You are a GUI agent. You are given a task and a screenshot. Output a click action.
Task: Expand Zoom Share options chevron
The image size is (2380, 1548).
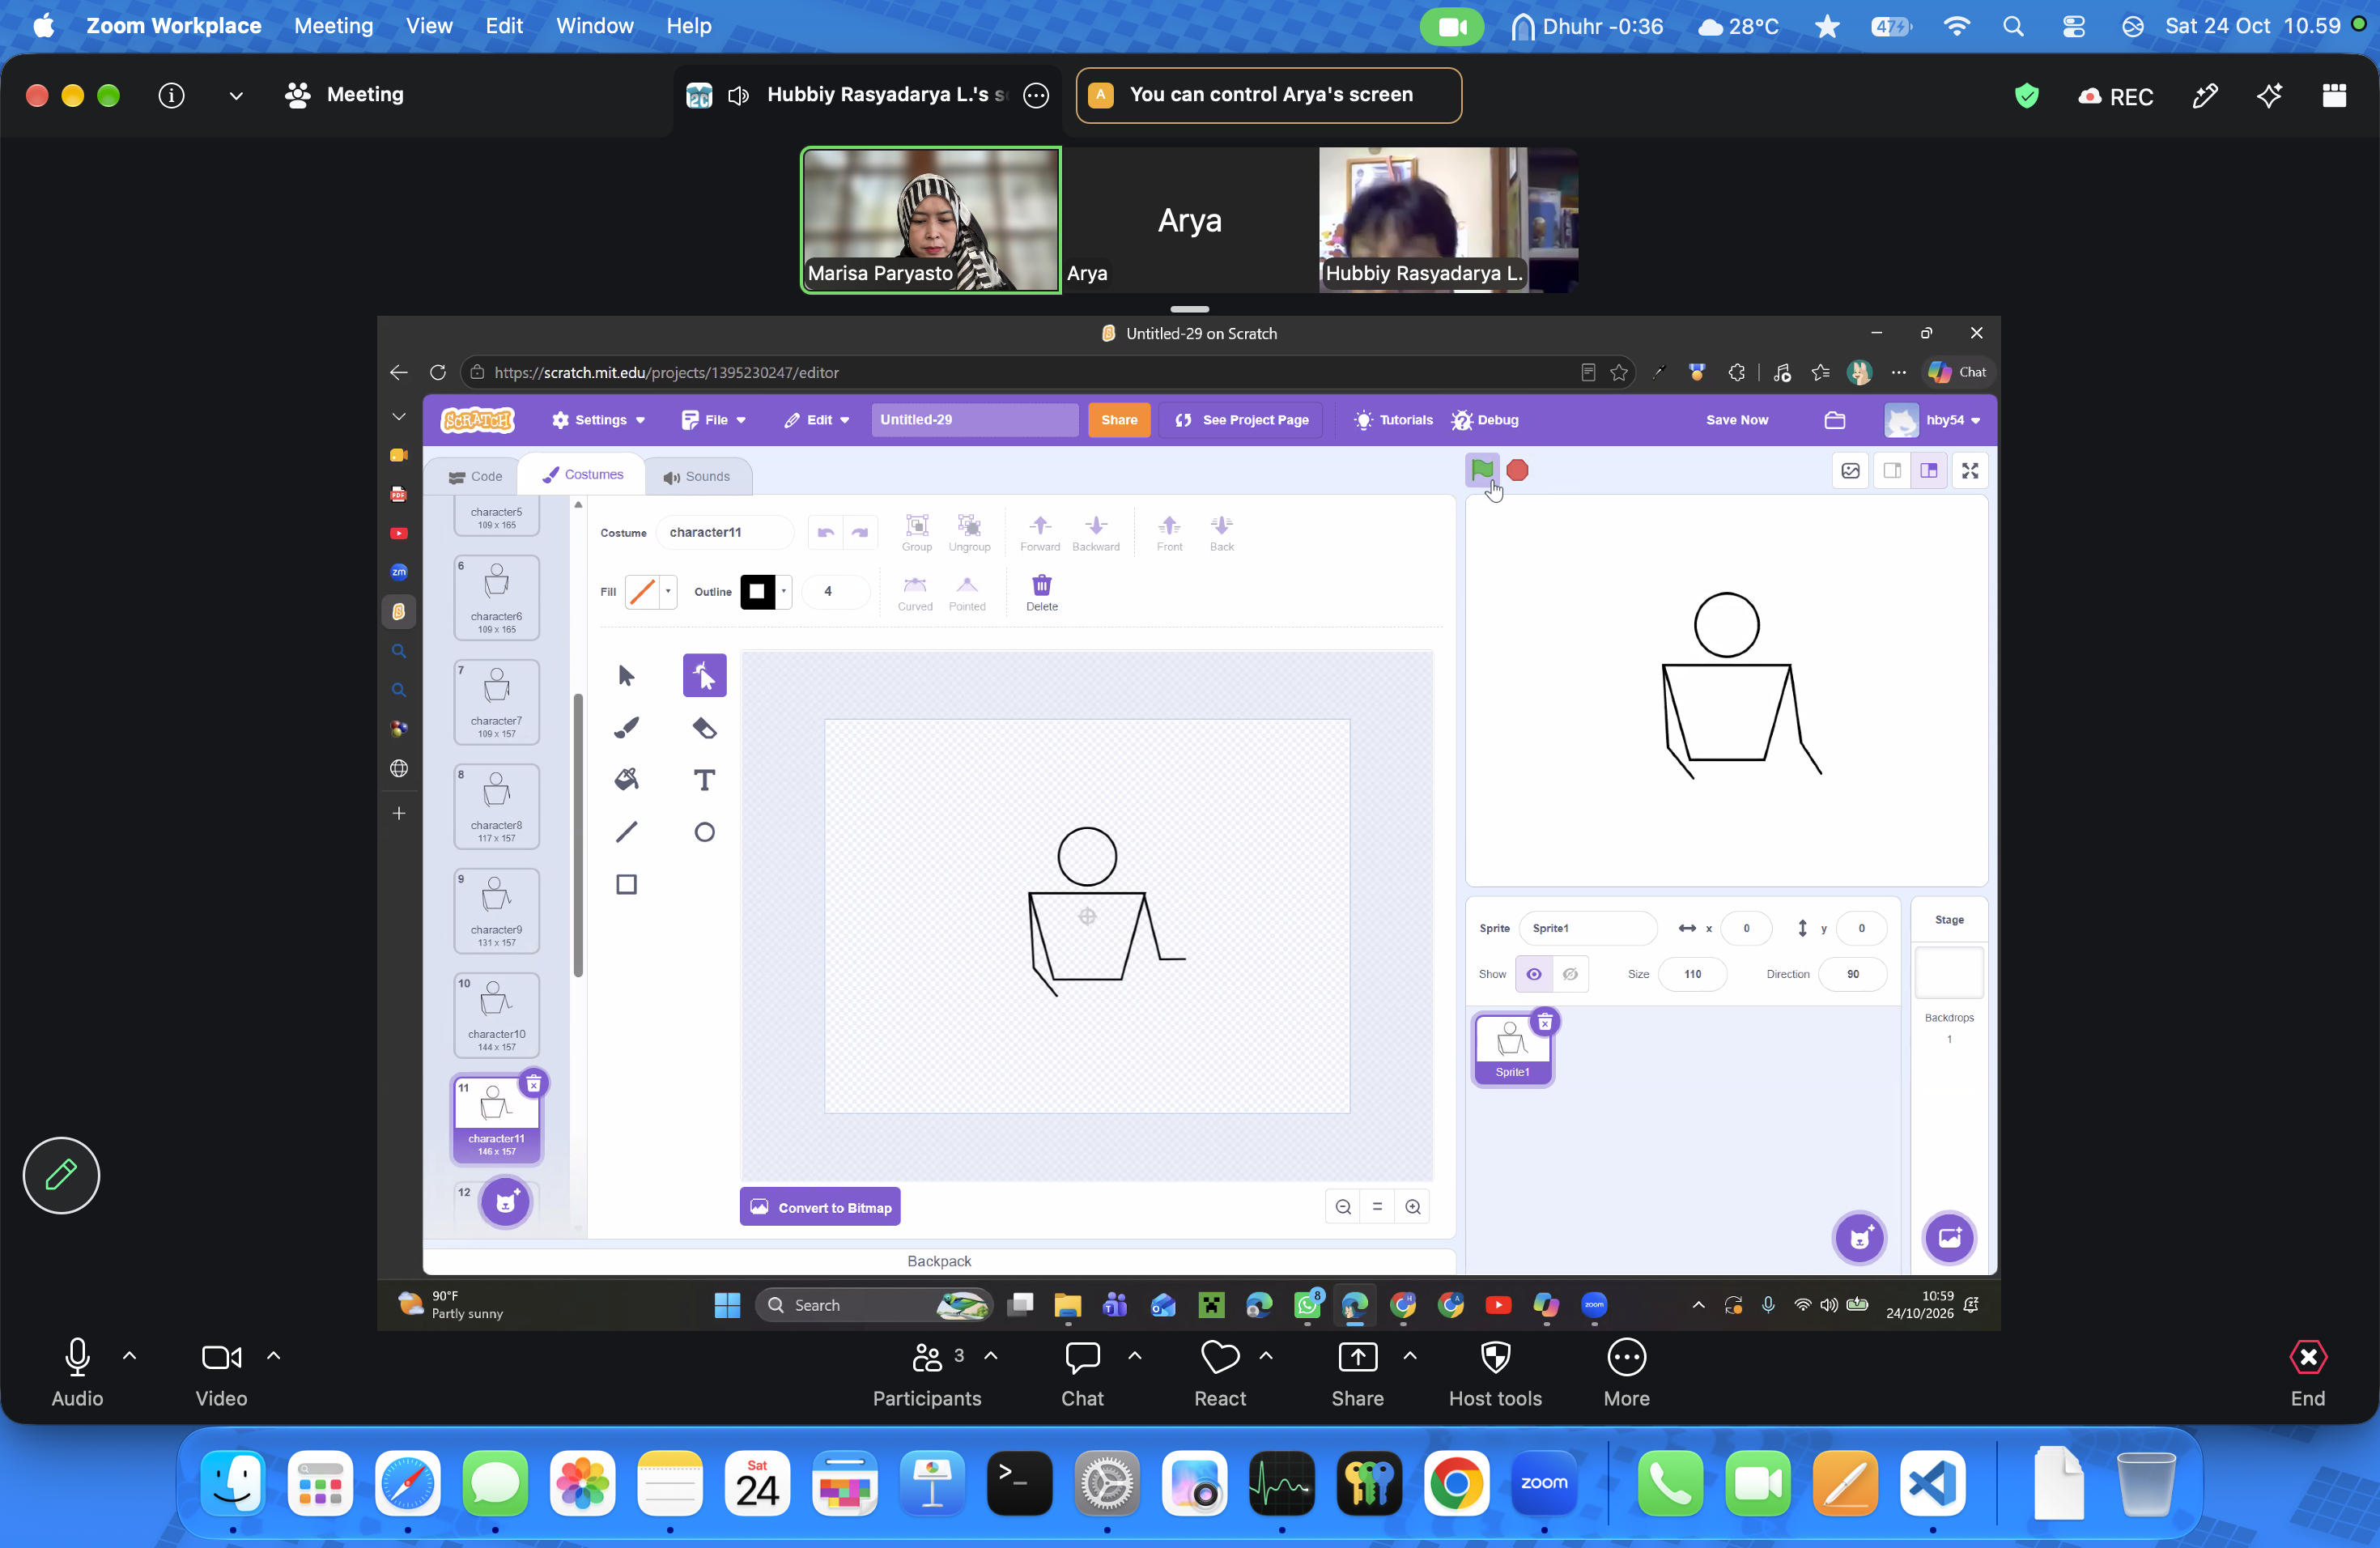point(1410,1356)
